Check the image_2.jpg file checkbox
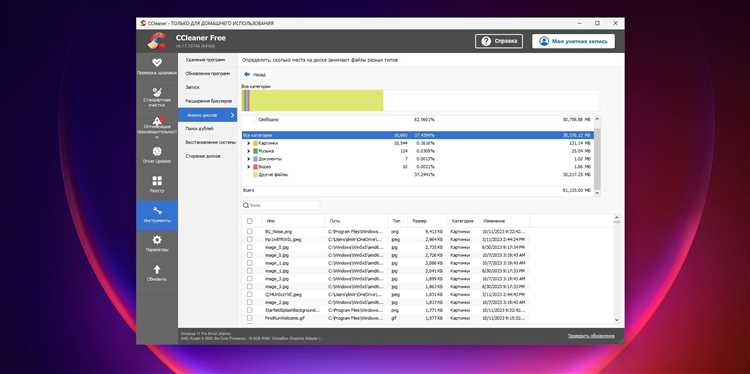The image size is (750, 374). [250, 302]
